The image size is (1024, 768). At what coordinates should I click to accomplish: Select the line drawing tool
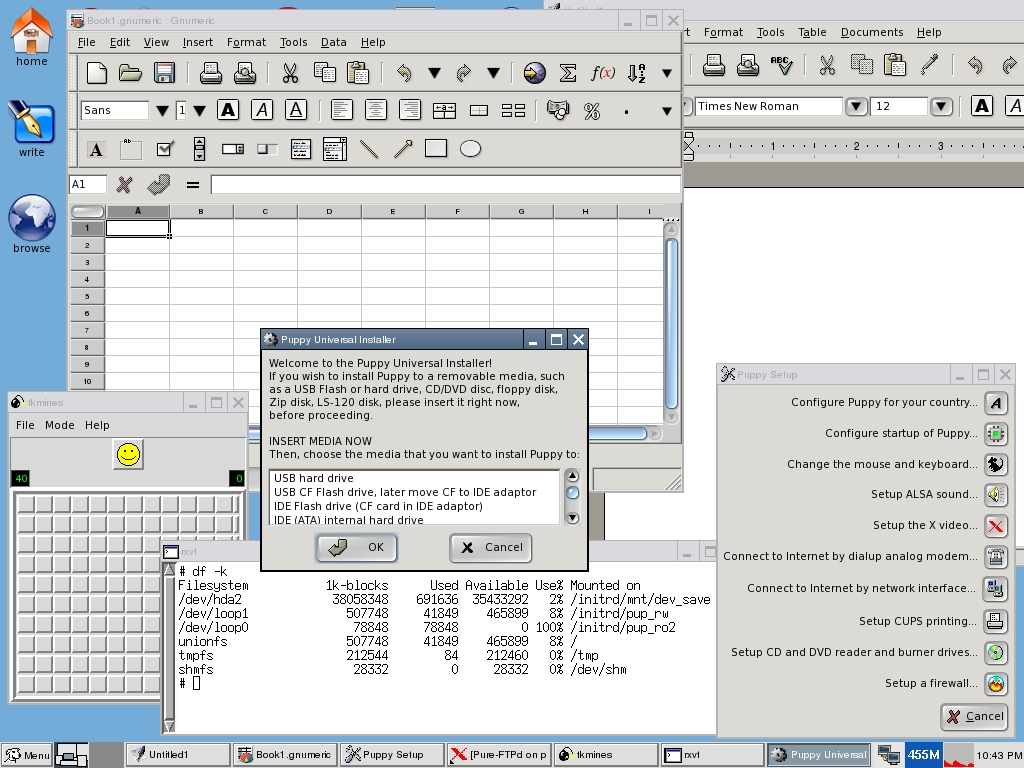[369, 149]
